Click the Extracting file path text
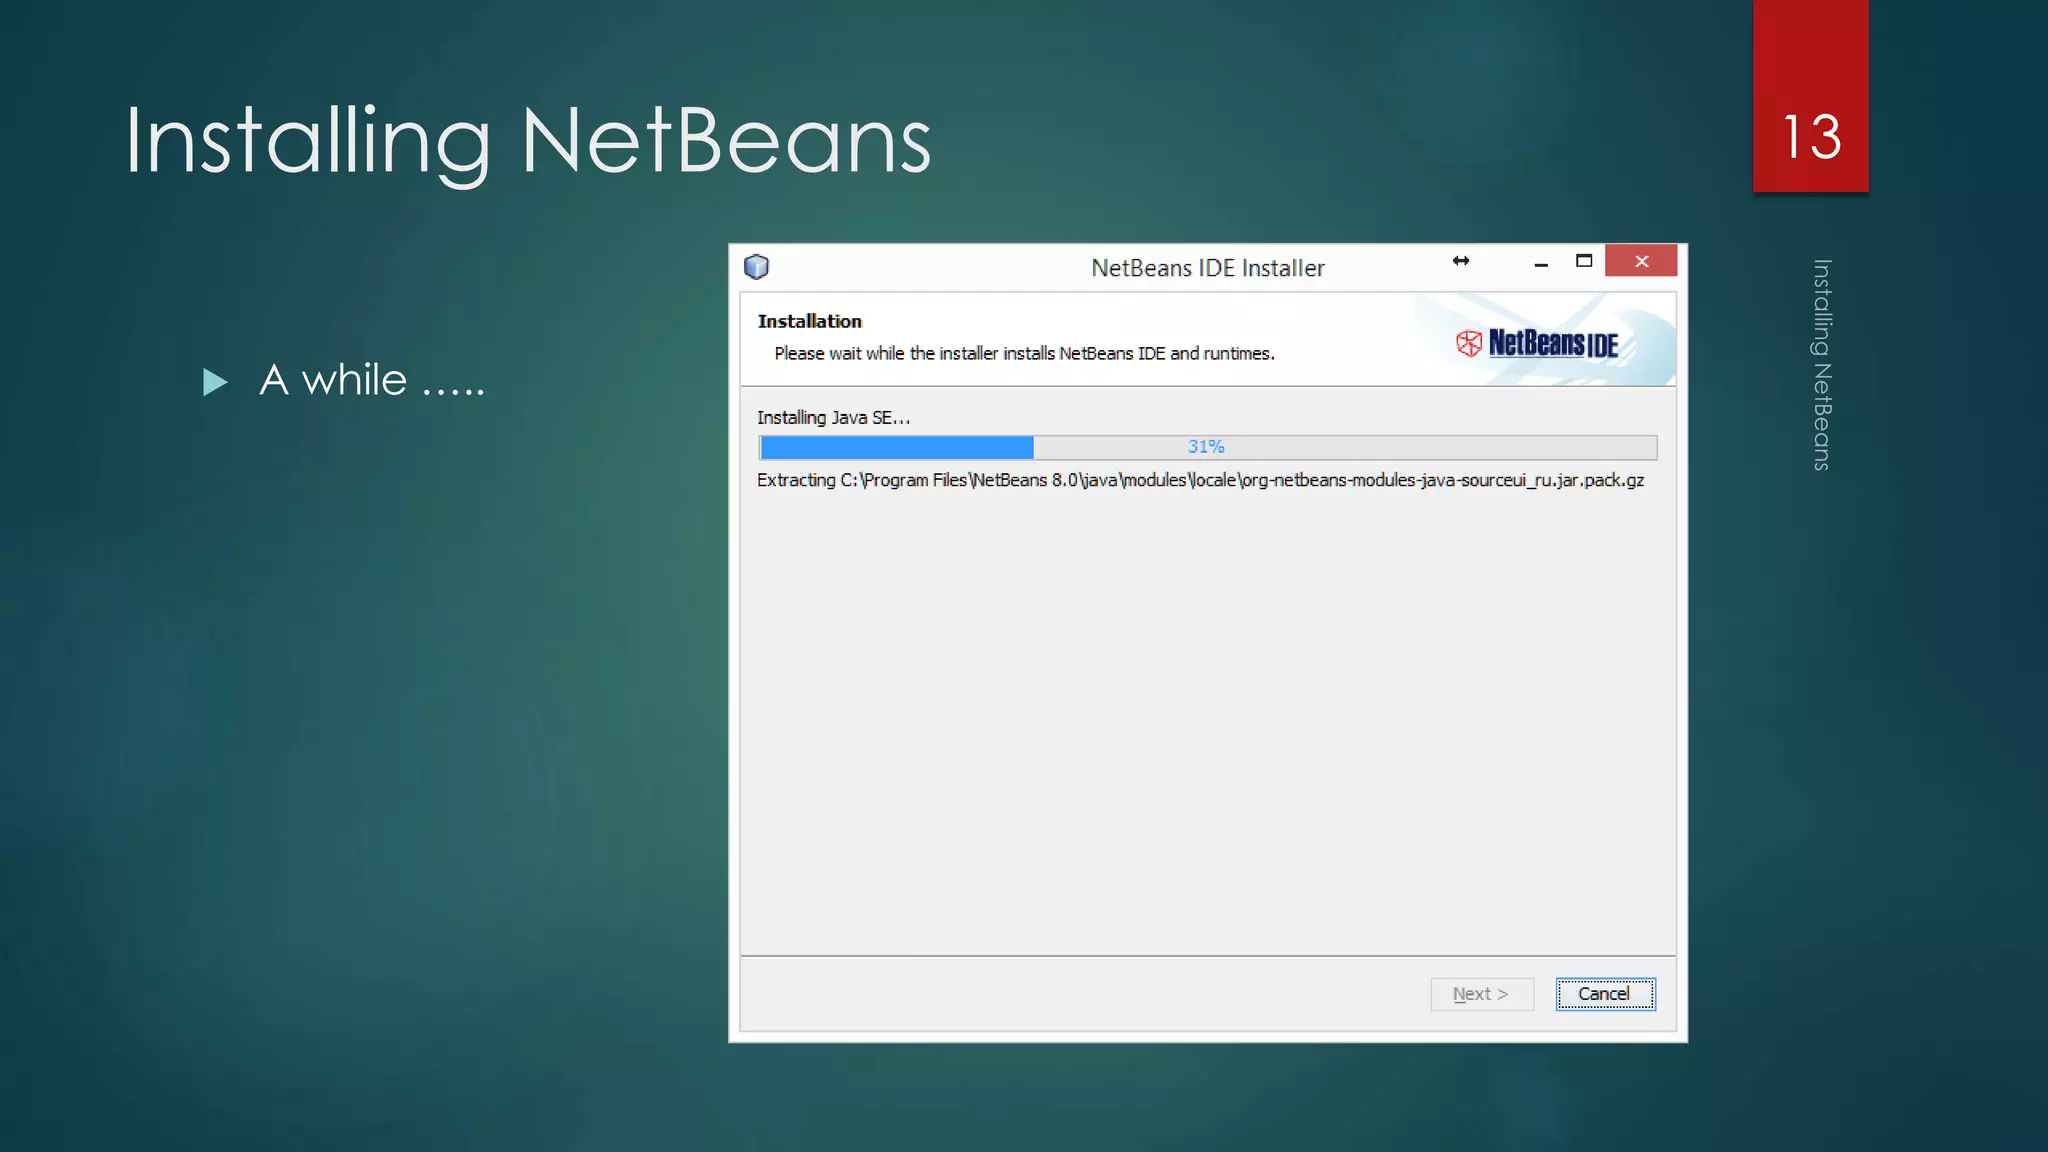 pyautogui.click(x=1200, y=480)
